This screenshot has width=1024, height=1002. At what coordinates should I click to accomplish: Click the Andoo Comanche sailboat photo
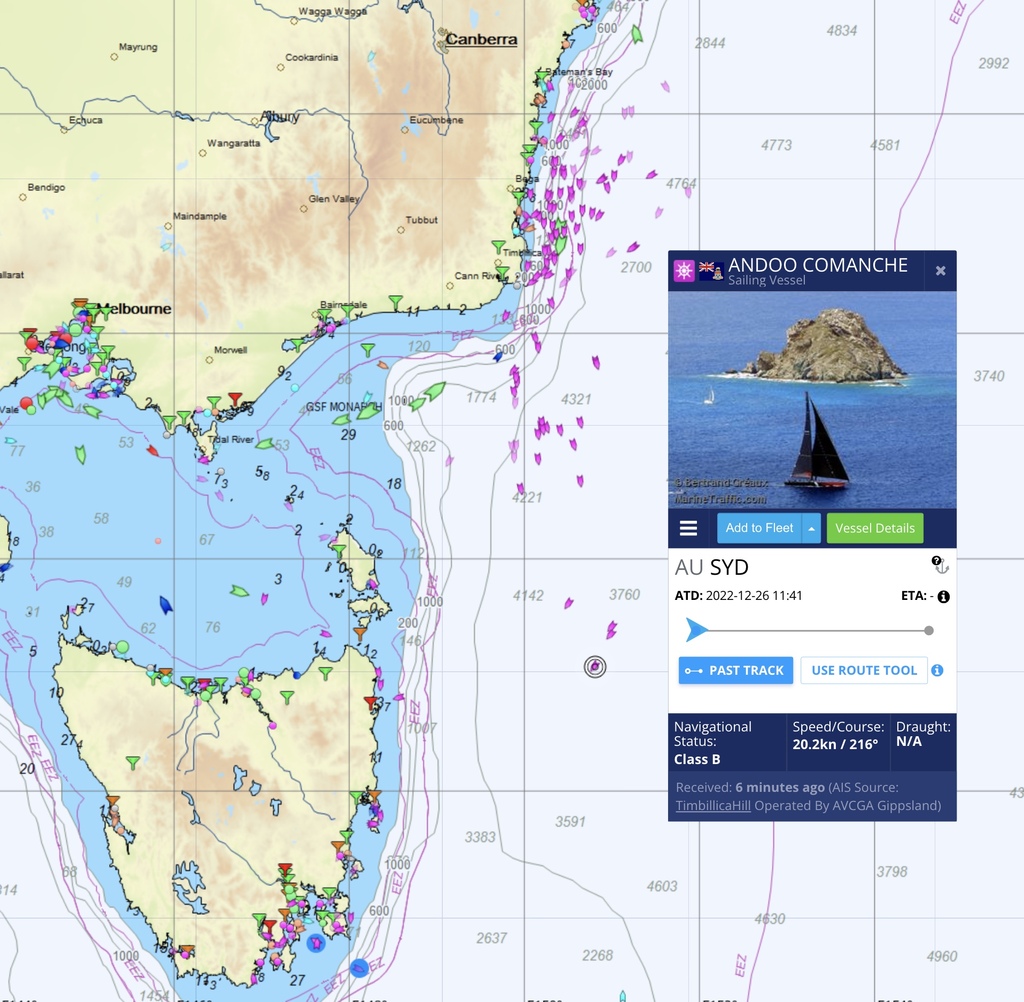click(x=812, y=400)
